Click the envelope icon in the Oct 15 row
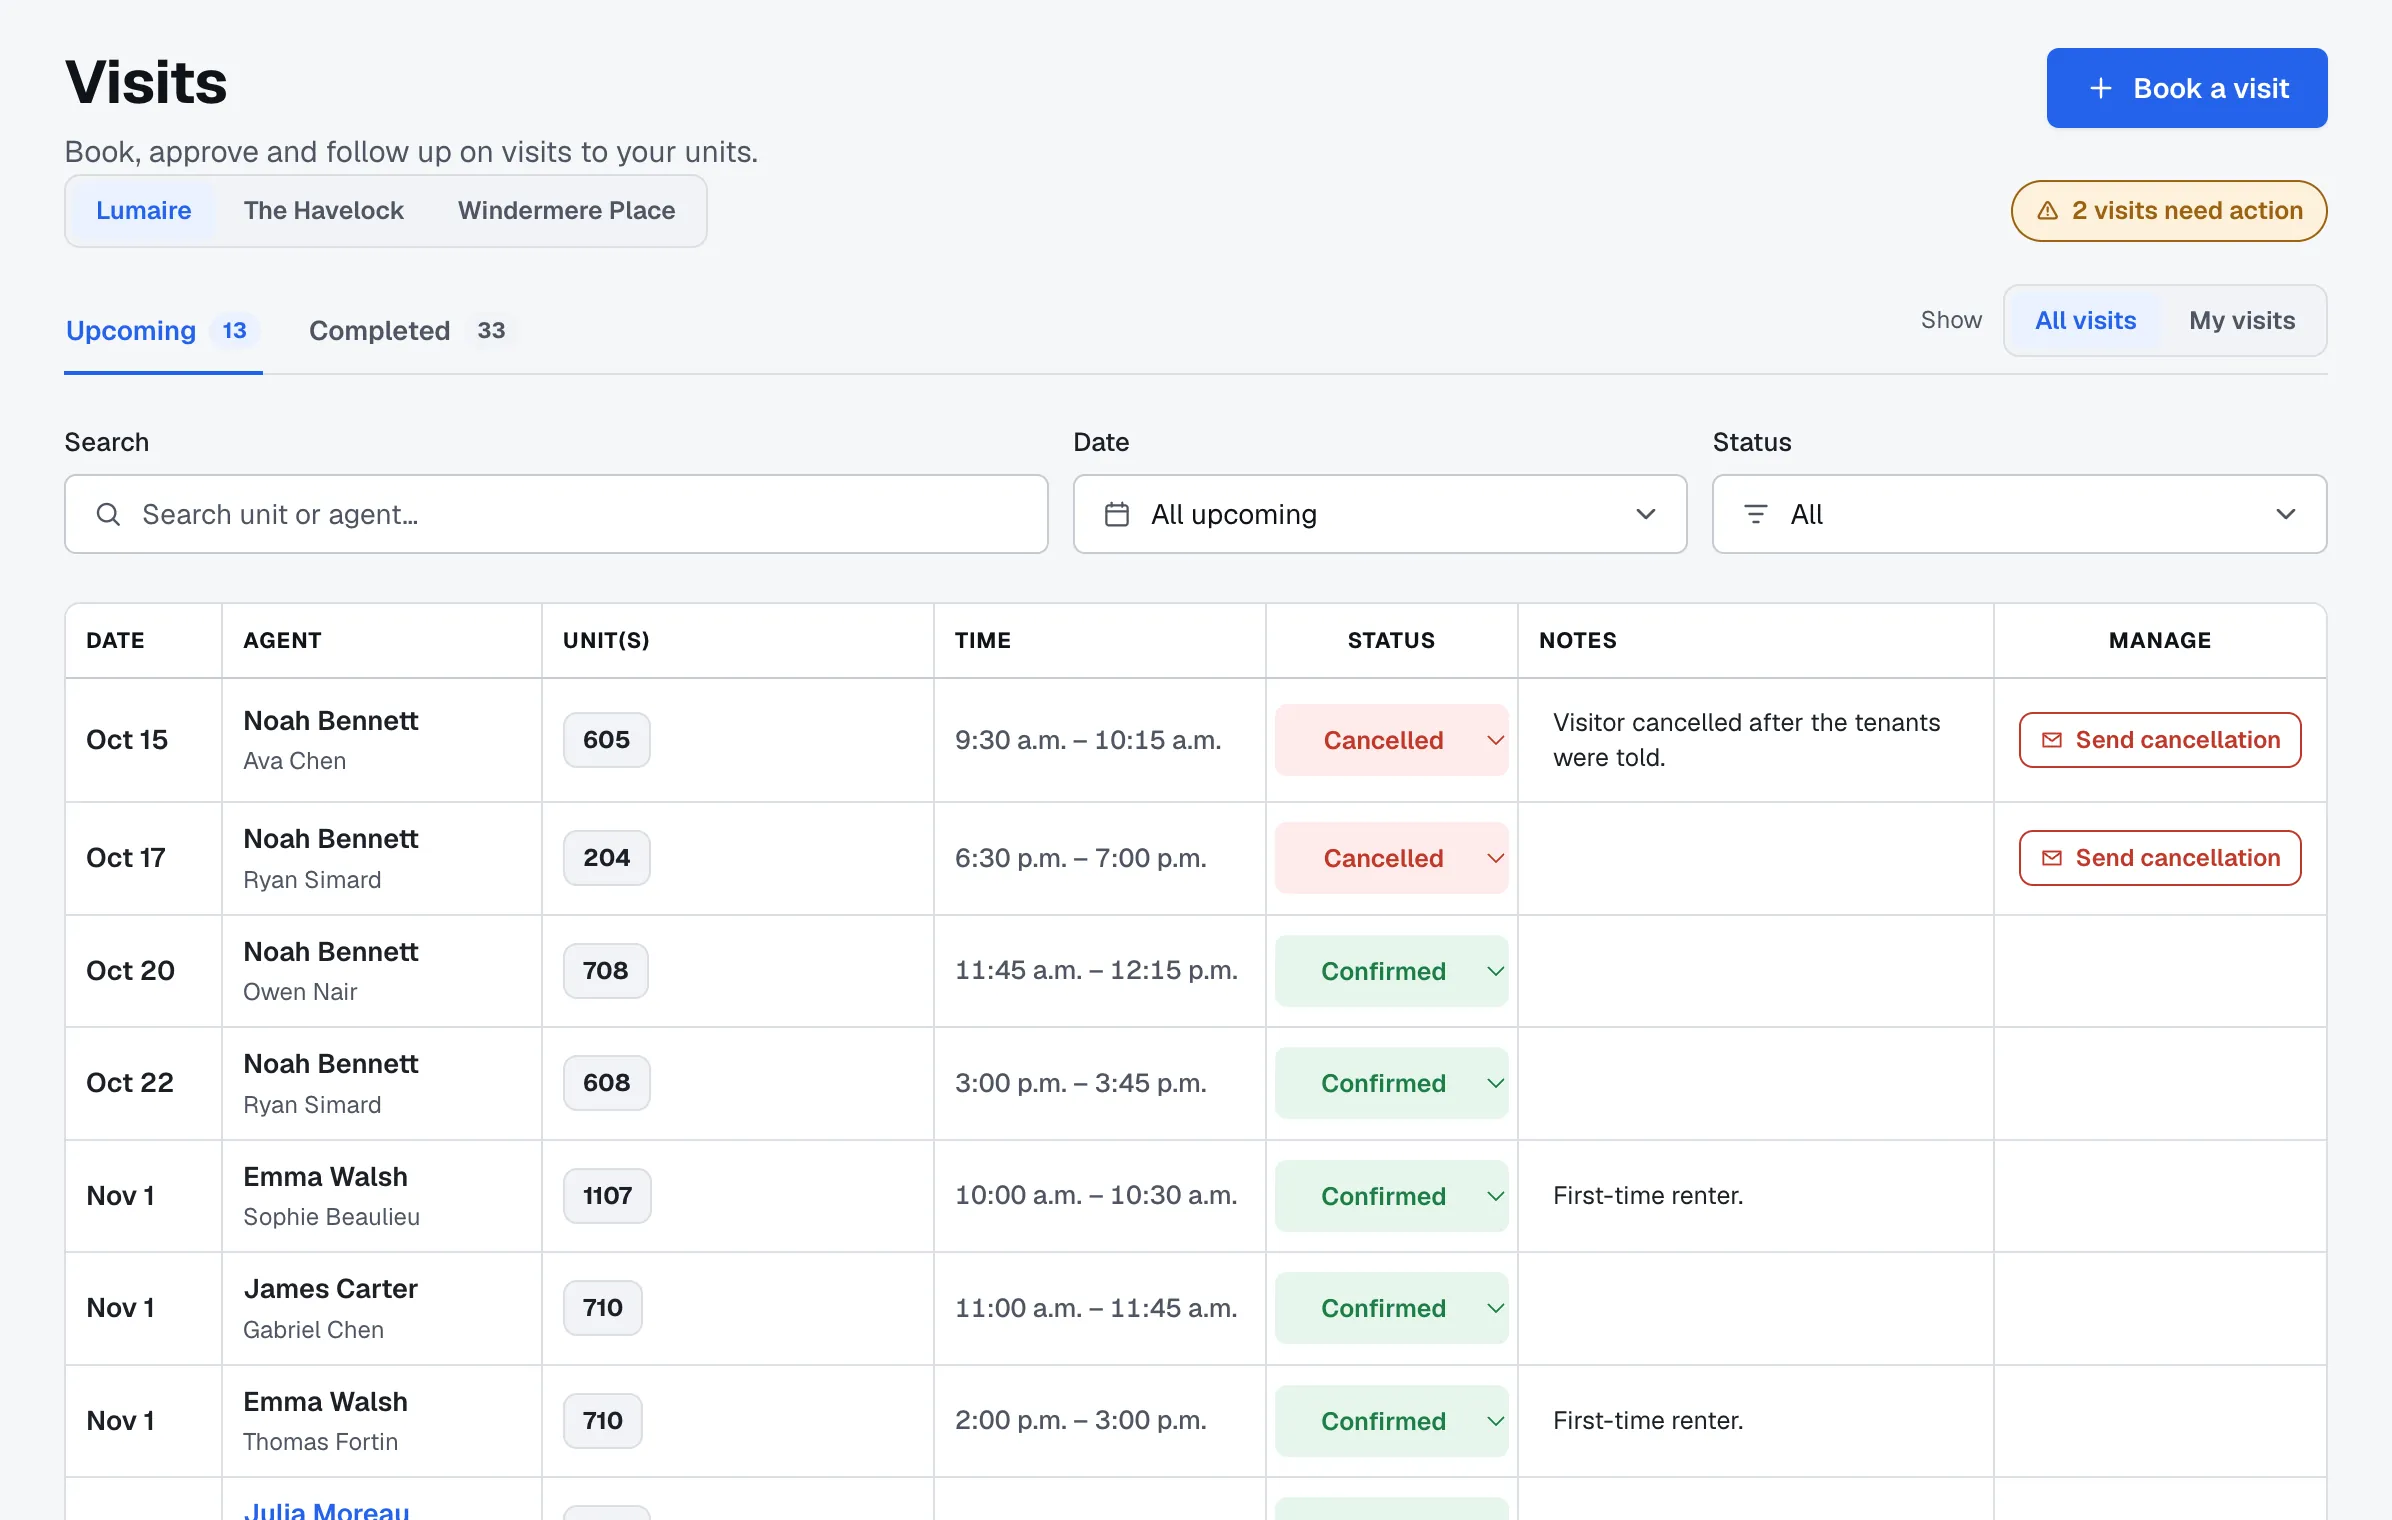 2051,740
